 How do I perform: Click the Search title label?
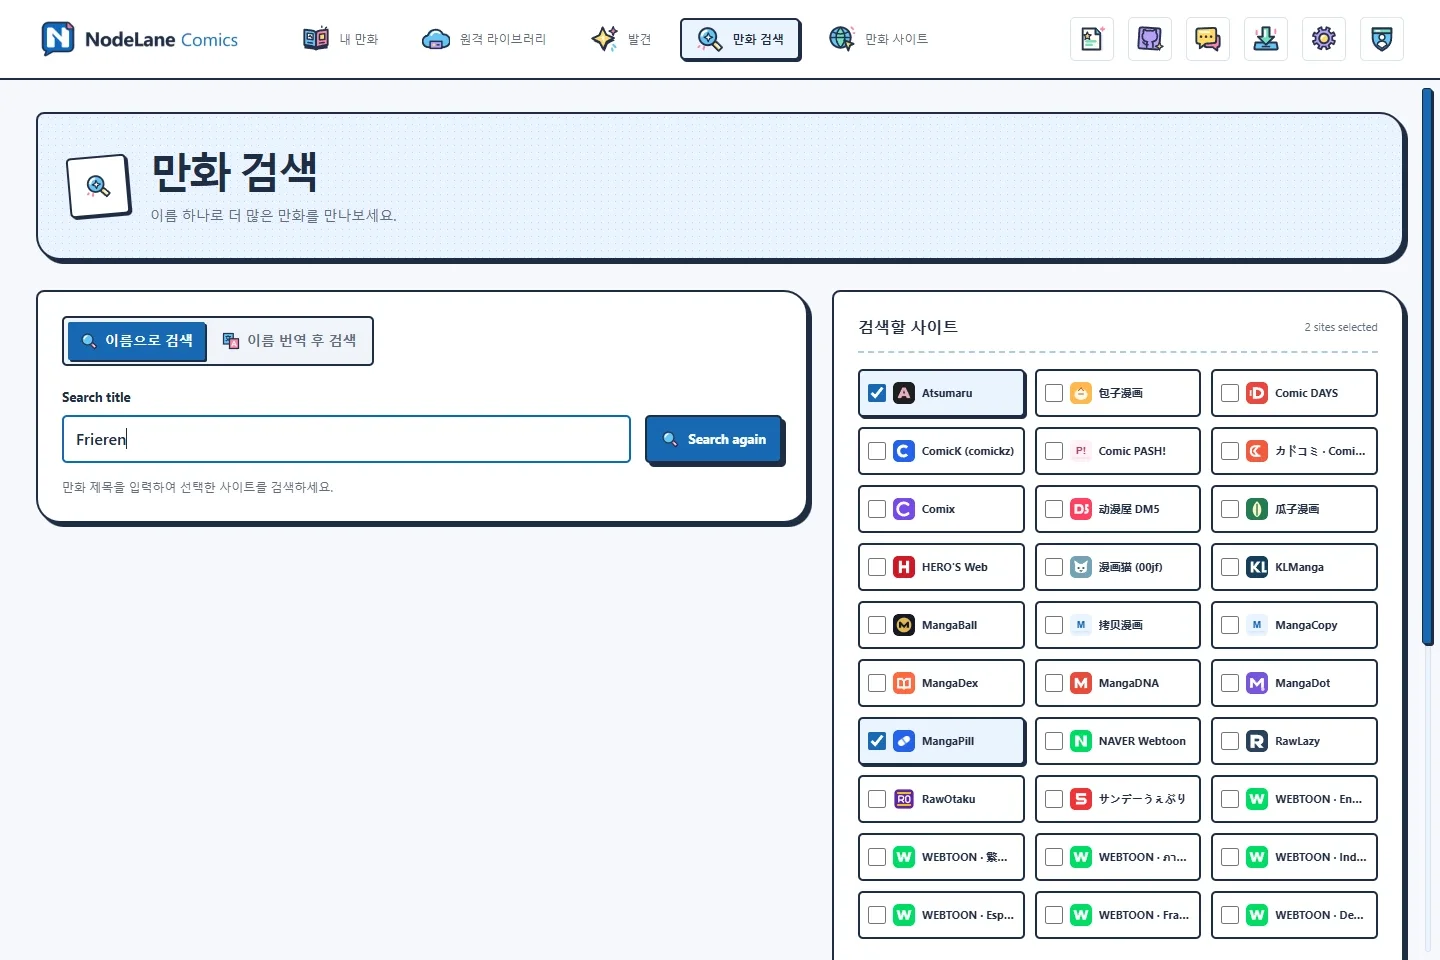click(x=96, y=397)
